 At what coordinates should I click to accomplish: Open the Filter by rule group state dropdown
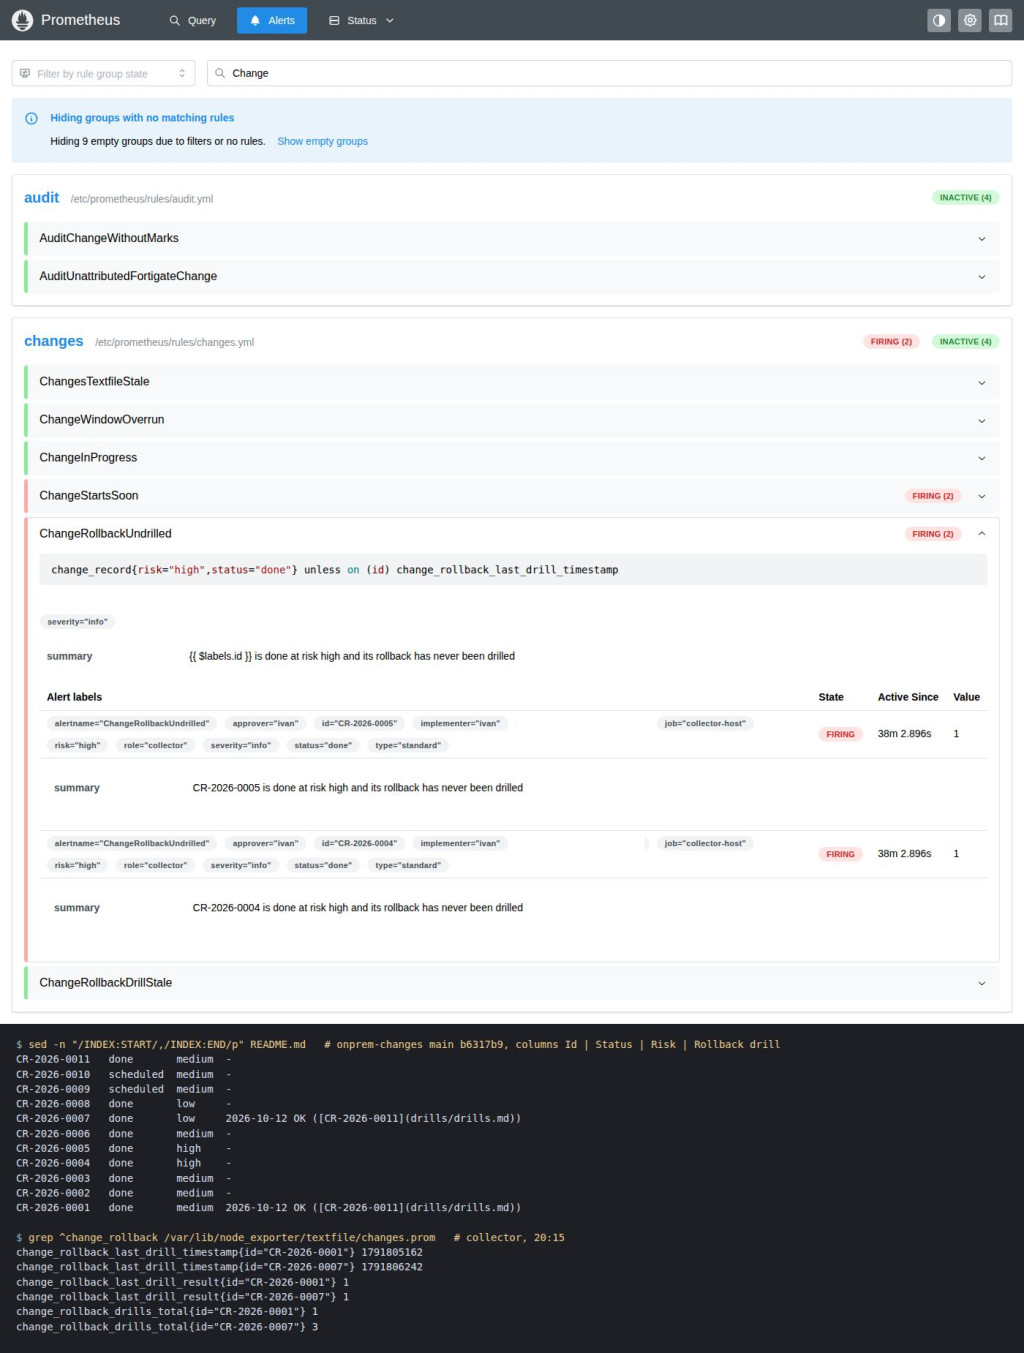point(103,73)
